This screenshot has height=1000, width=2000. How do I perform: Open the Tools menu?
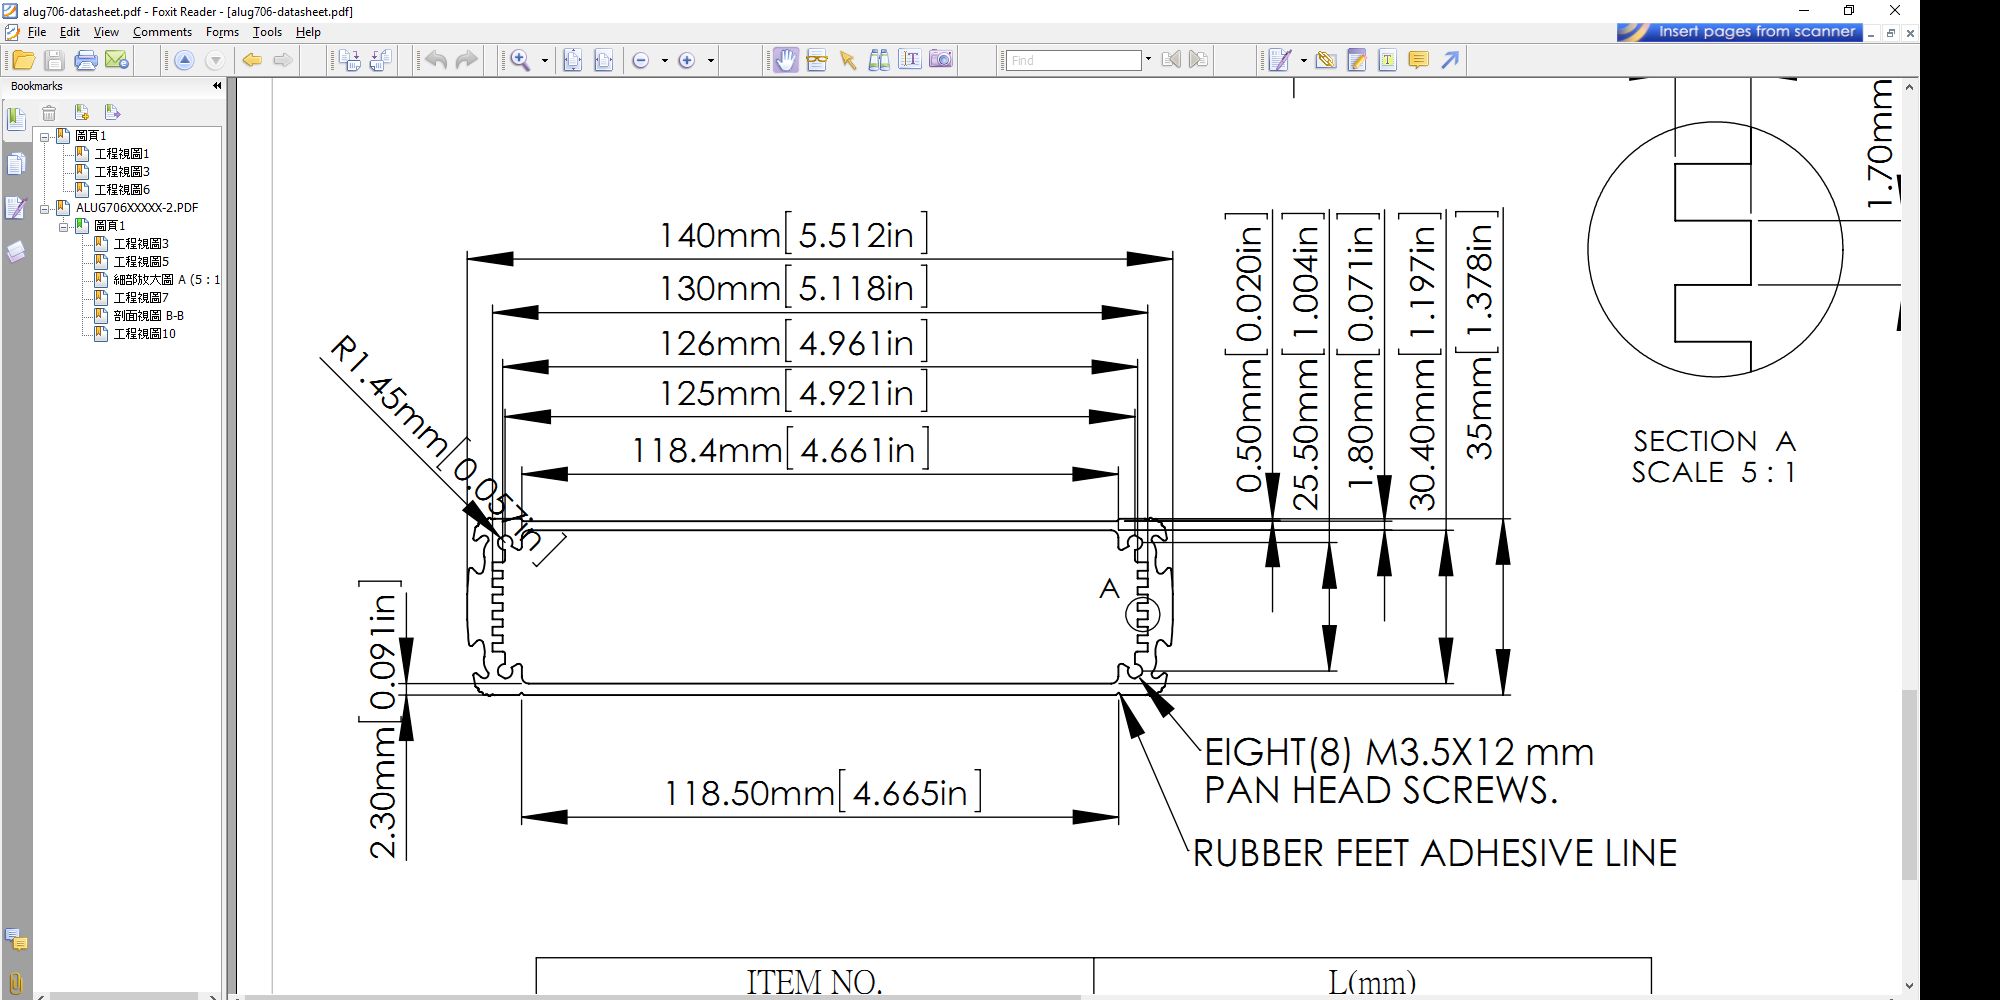coord(267,32)
